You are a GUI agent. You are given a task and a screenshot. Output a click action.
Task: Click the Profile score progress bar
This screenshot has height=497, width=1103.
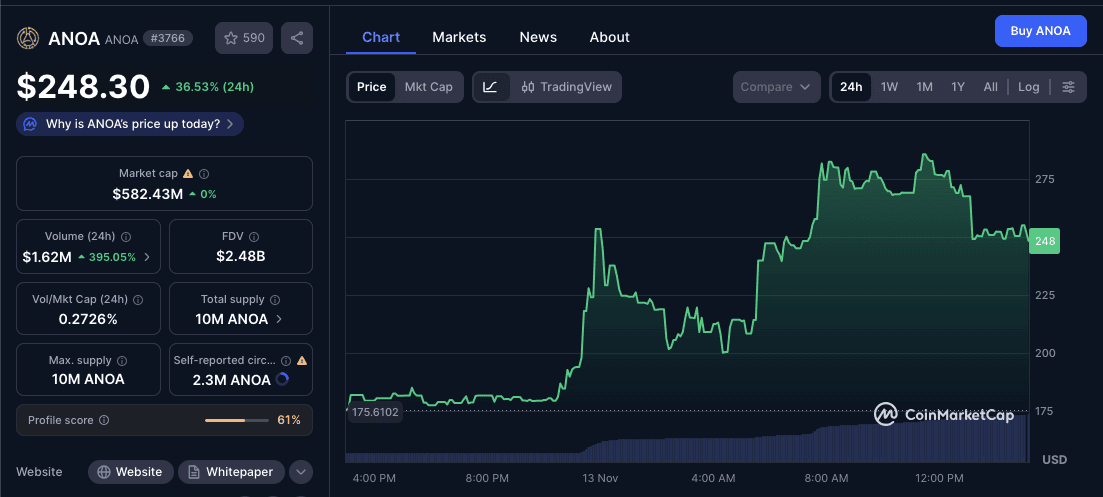tap(236, 420)
